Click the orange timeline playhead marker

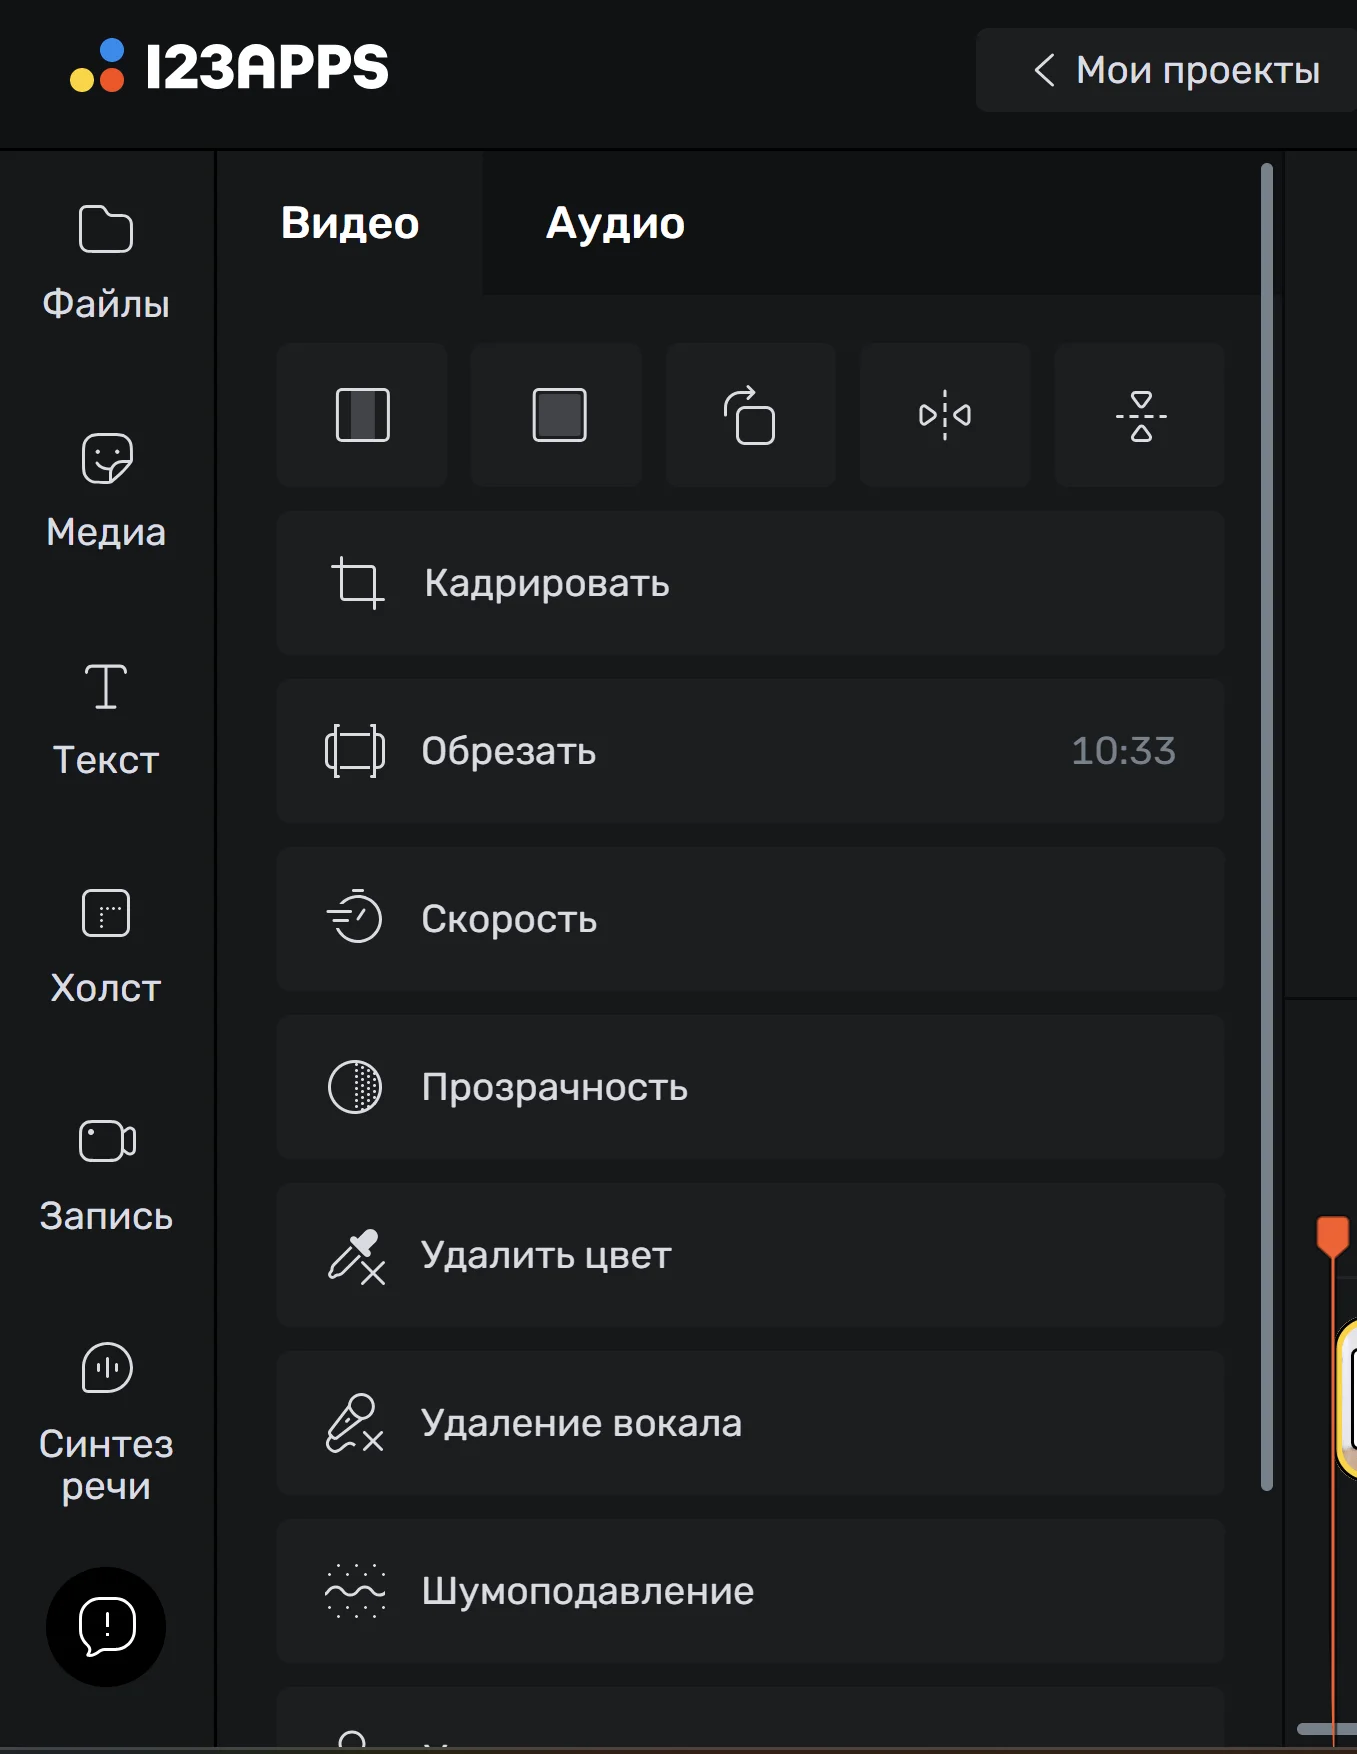1332,1235
